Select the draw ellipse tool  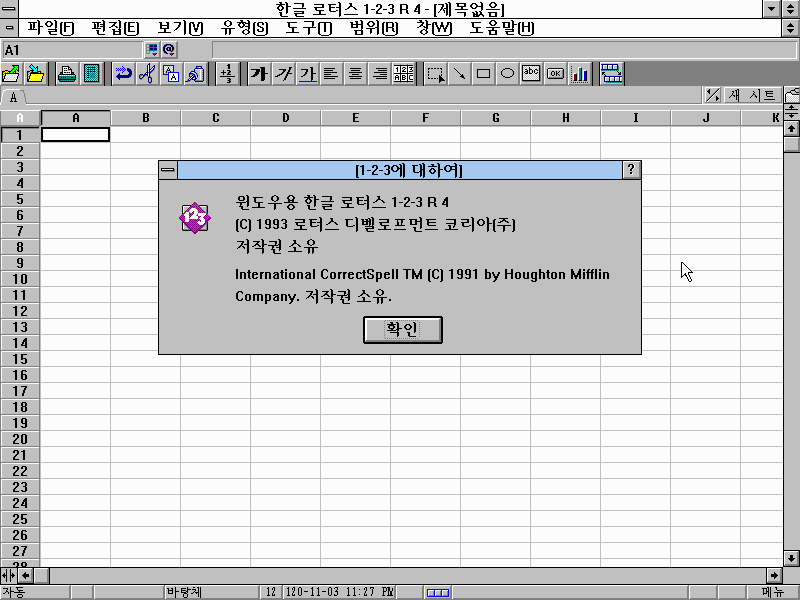pyautogui.click(x=507, y=74)
